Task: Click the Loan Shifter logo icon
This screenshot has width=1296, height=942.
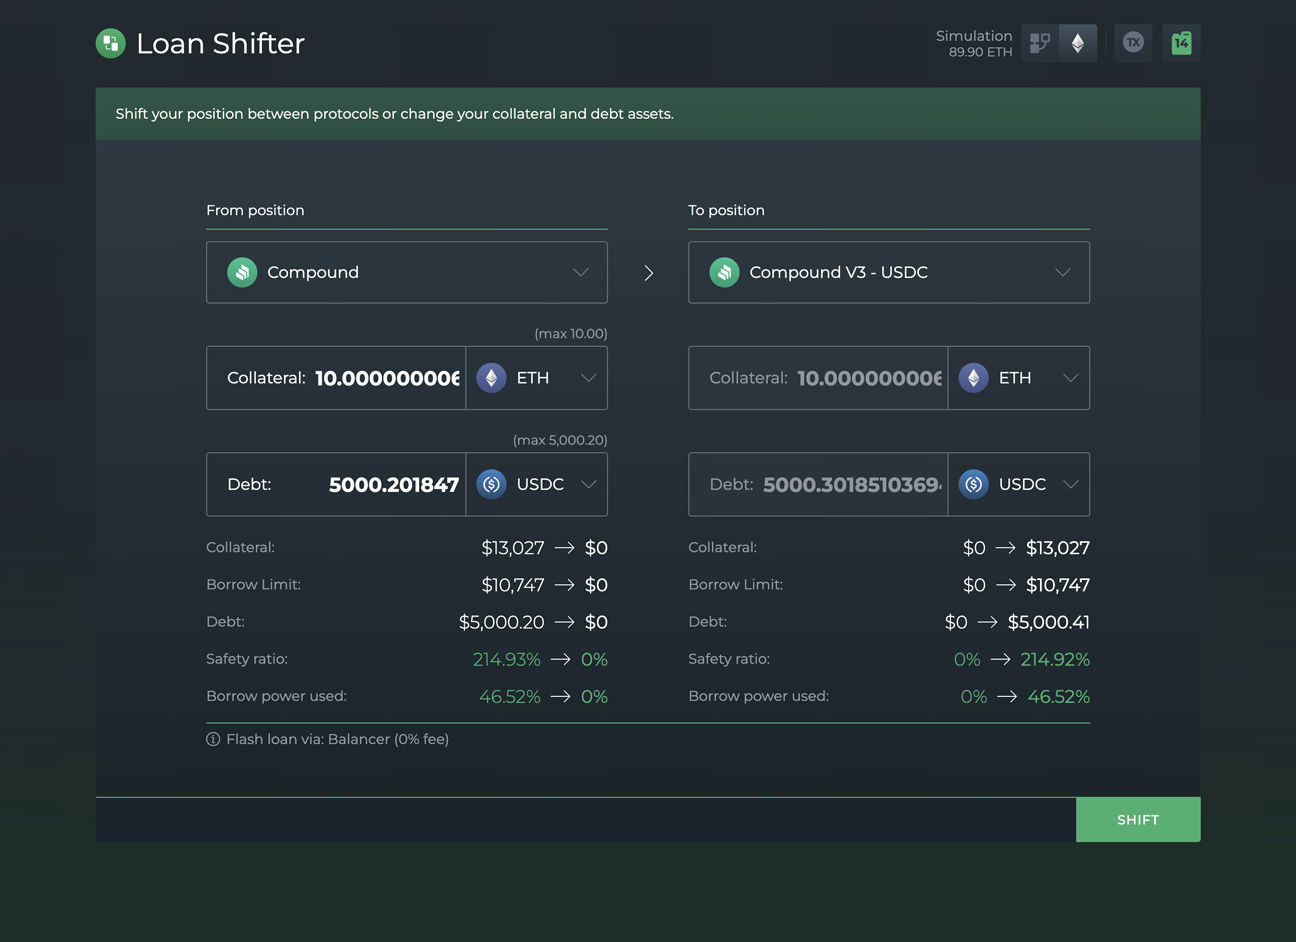Action: pos(111,43)
